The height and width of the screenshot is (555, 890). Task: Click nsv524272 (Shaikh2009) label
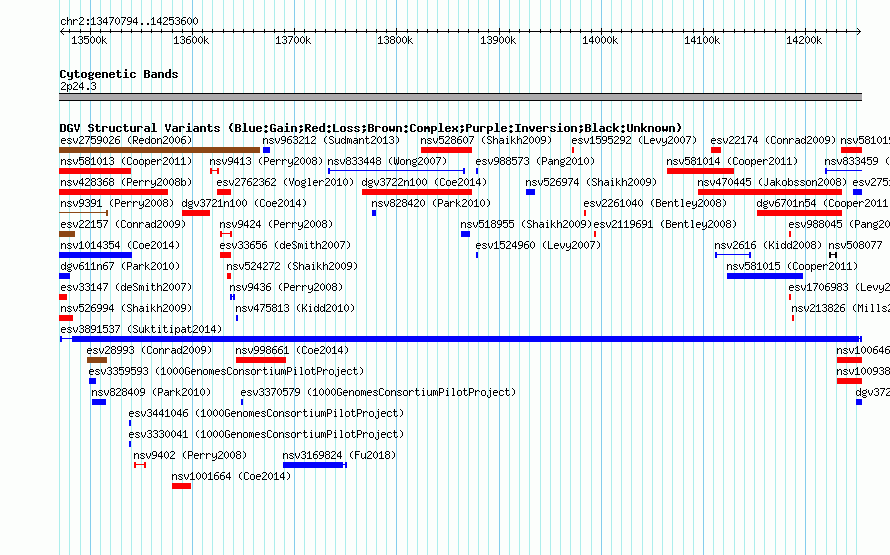tap(292, 266)
